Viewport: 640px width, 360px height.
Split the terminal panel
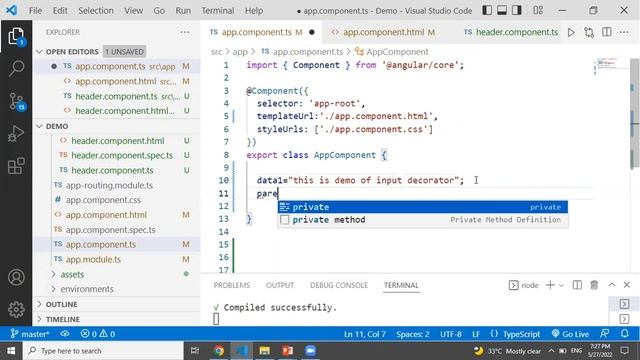coord(577,285)
